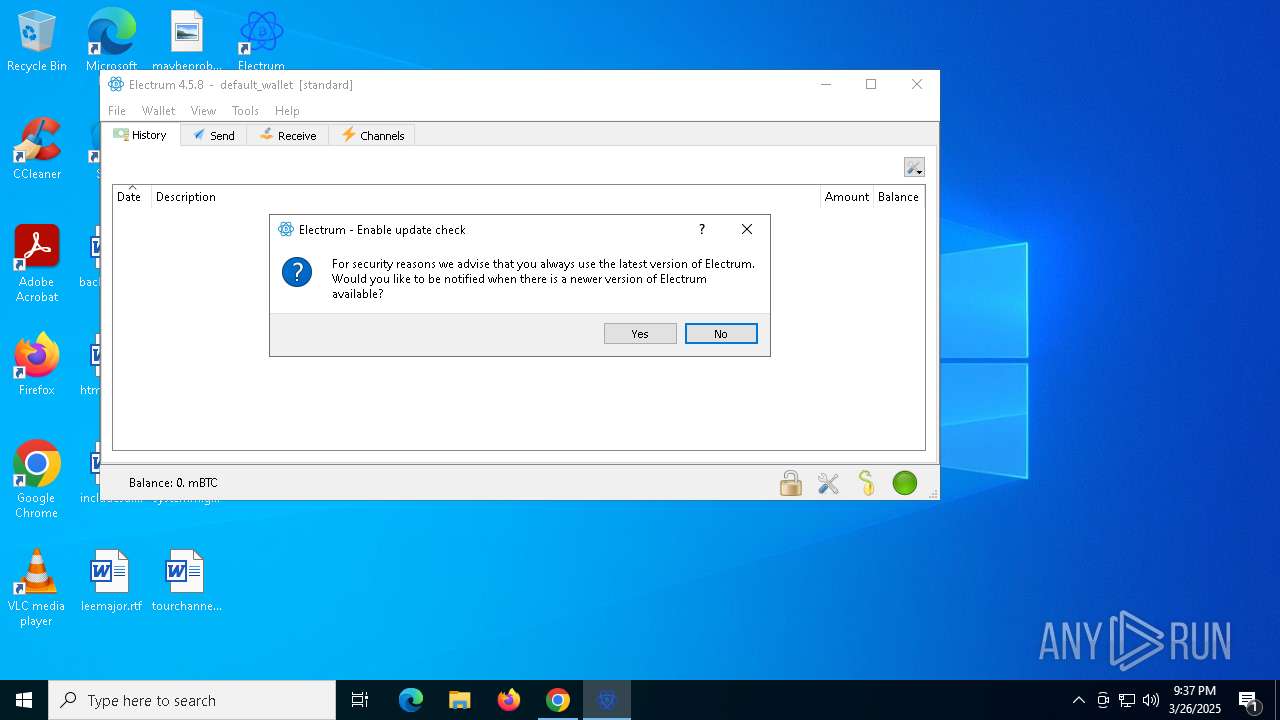Switch to the Receive tab

pyautogui.click(x=288, y=135)
